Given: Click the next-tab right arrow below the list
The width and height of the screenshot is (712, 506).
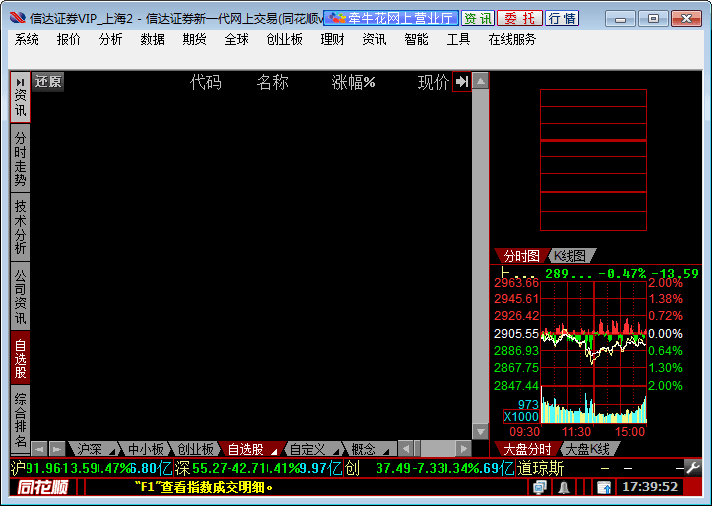Looking at the screenshot, I should point(57,449).
